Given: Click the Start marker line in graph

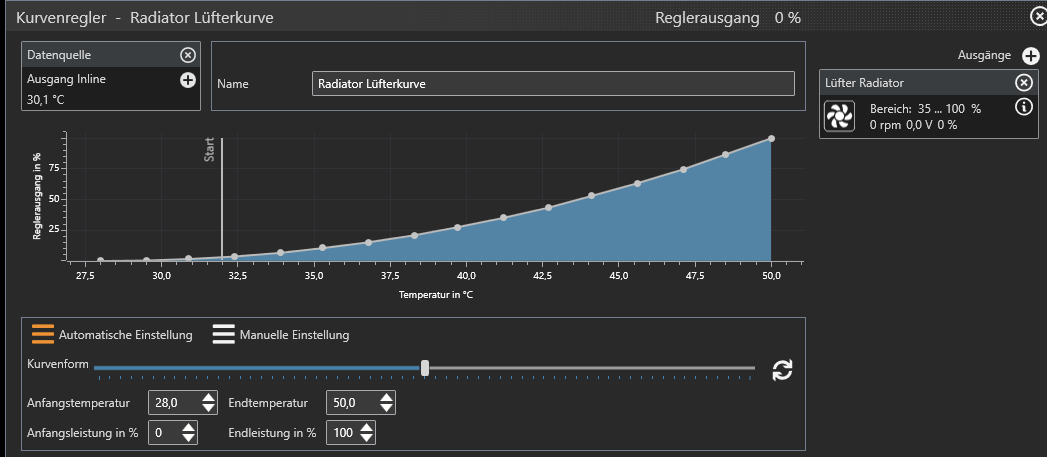Looking at the screenshot, I should coord(222,198).
